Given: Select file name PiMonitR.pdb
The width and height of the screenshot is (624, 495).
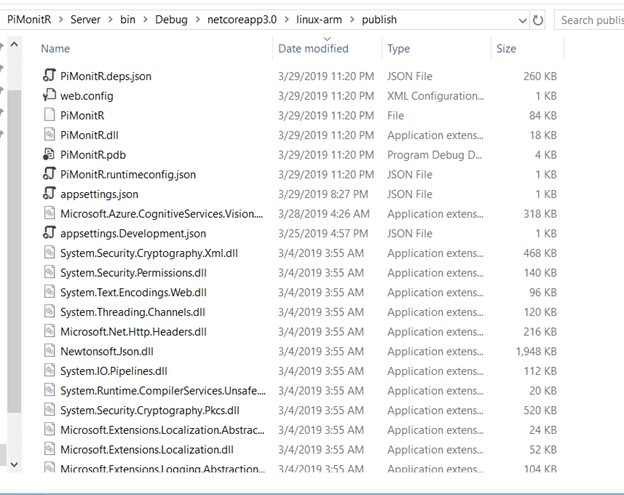Looking at the screenshot, I should 93,155.
